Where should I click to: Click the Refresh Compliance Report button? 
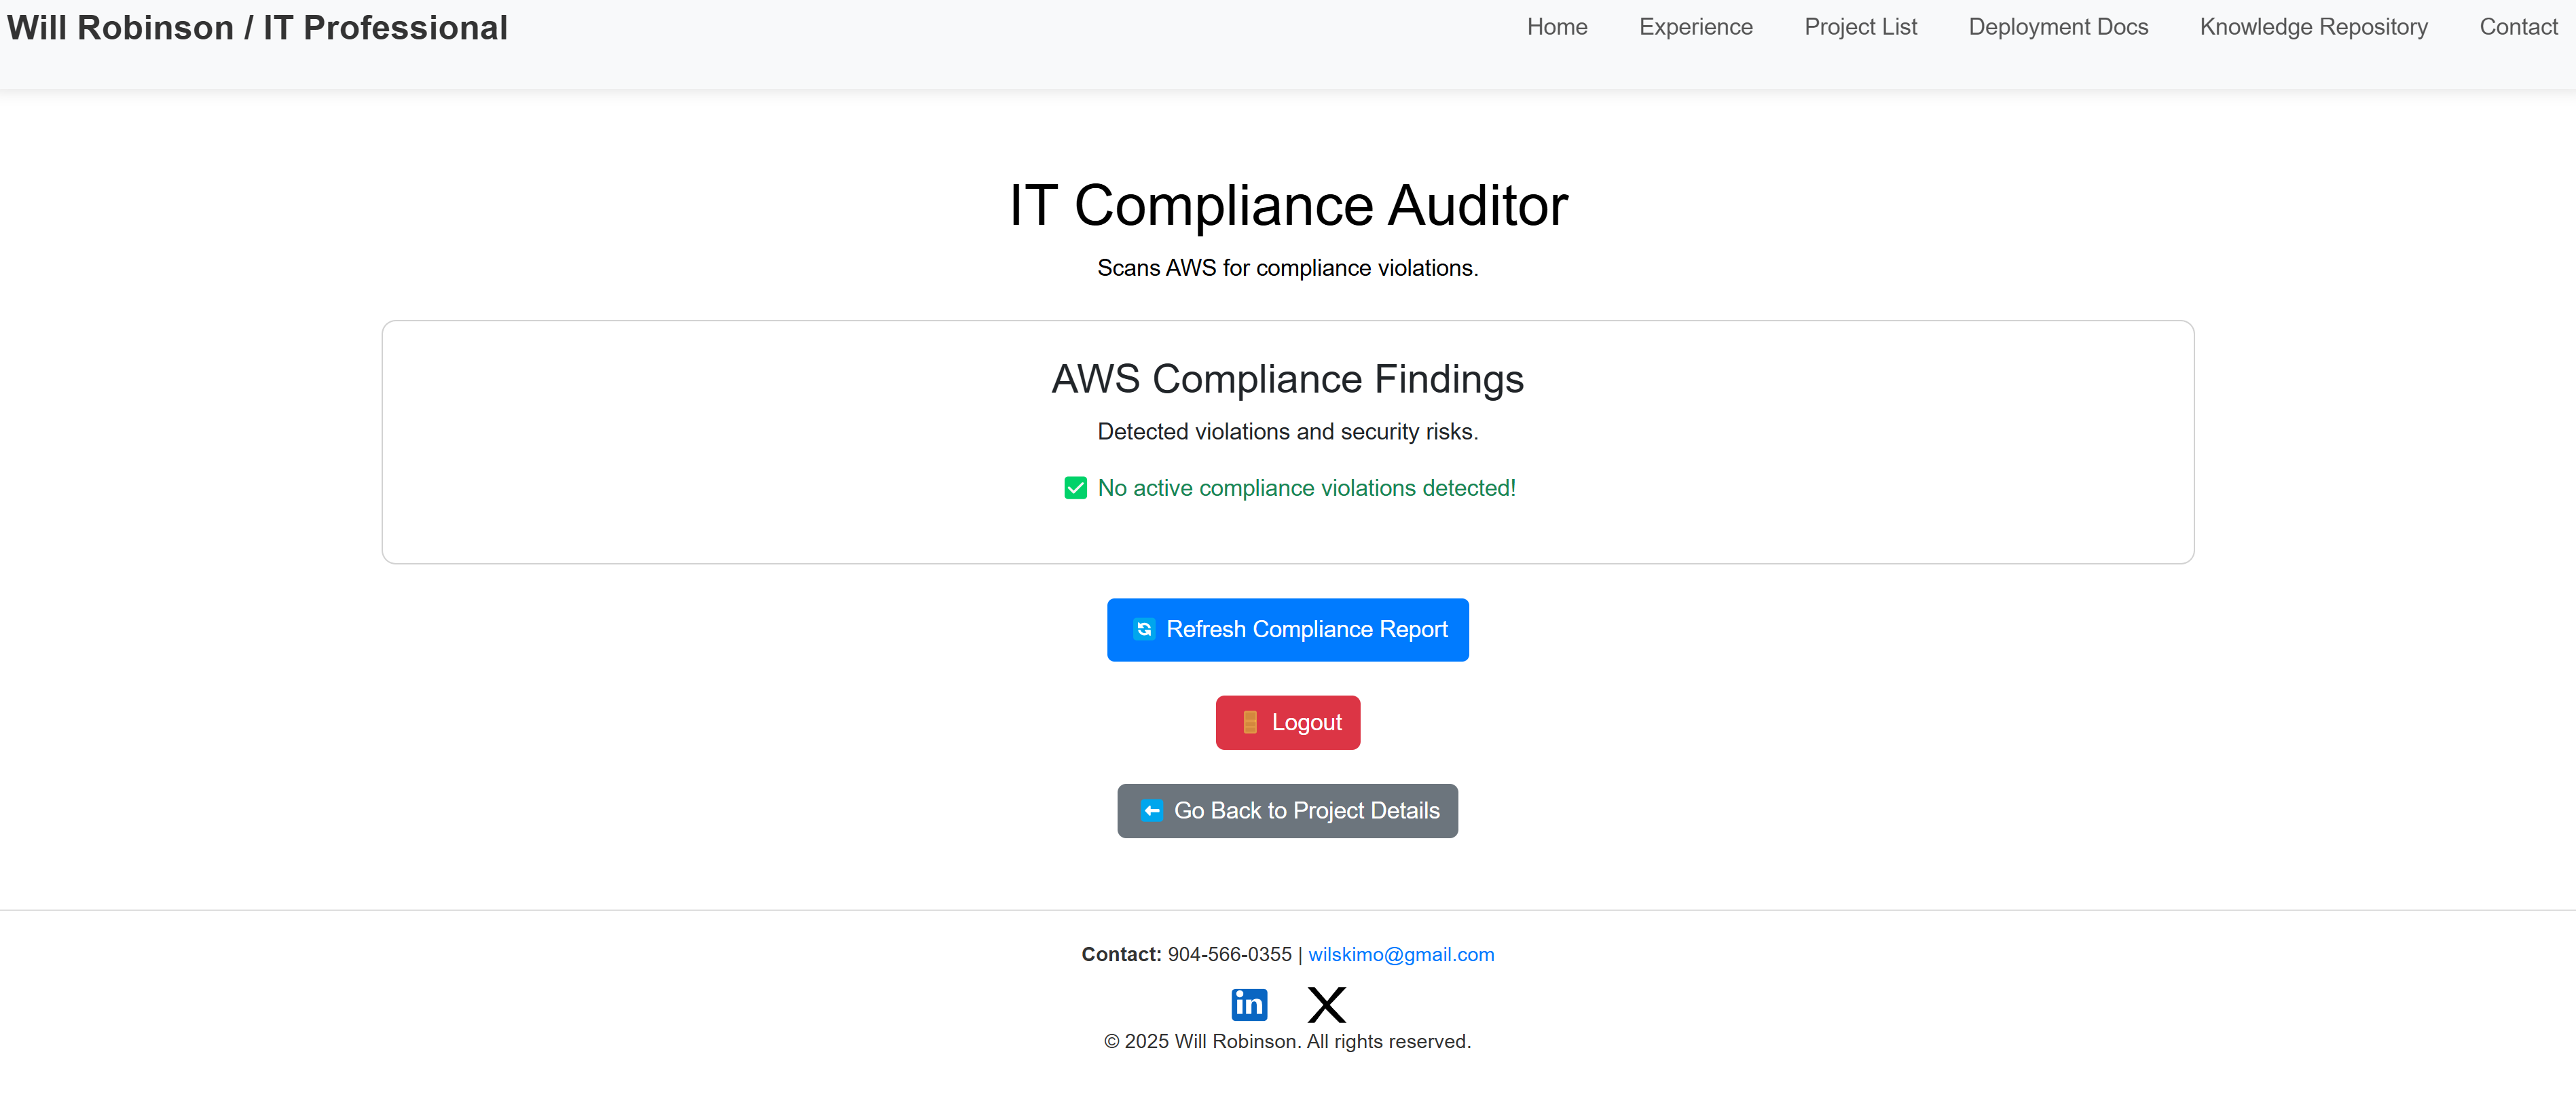[x=1287, y=629]
